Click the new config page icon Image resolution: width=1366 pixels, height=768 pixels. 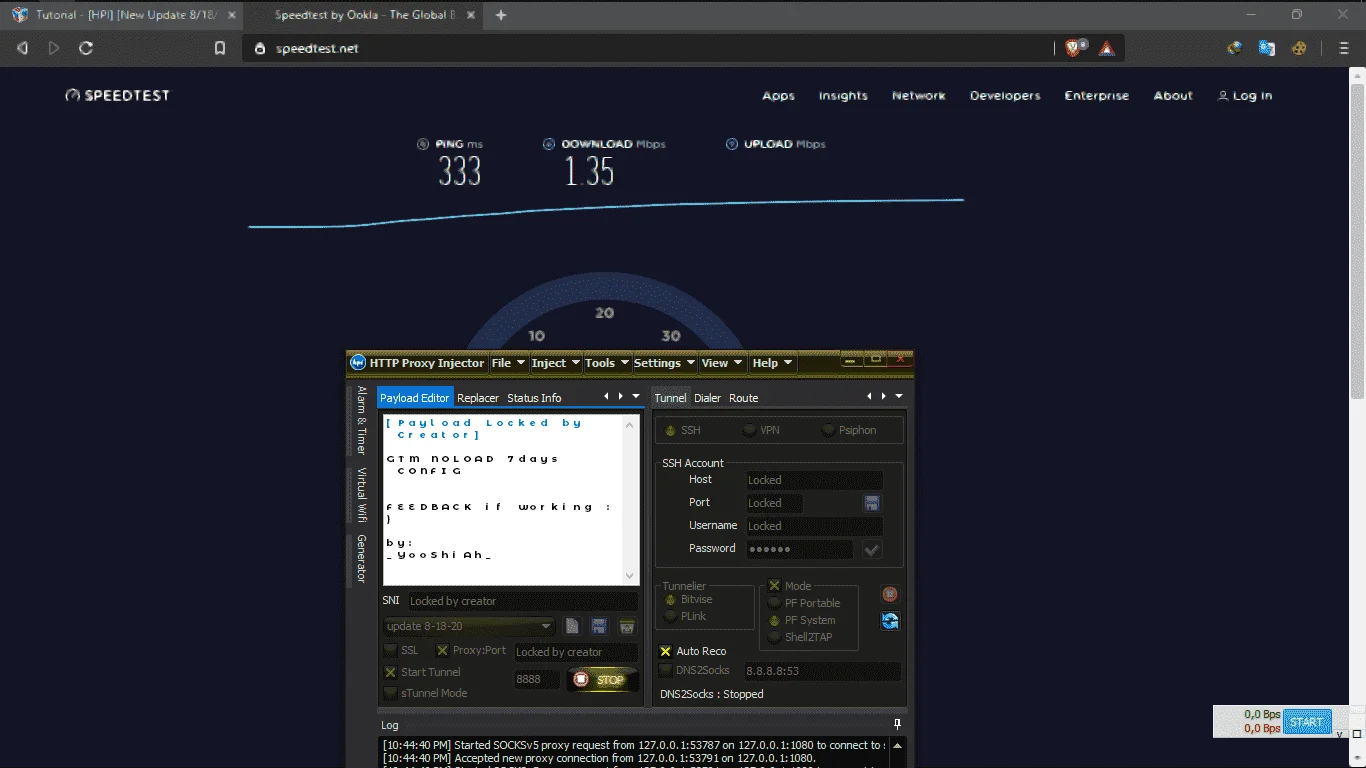[x=573, y=626]
